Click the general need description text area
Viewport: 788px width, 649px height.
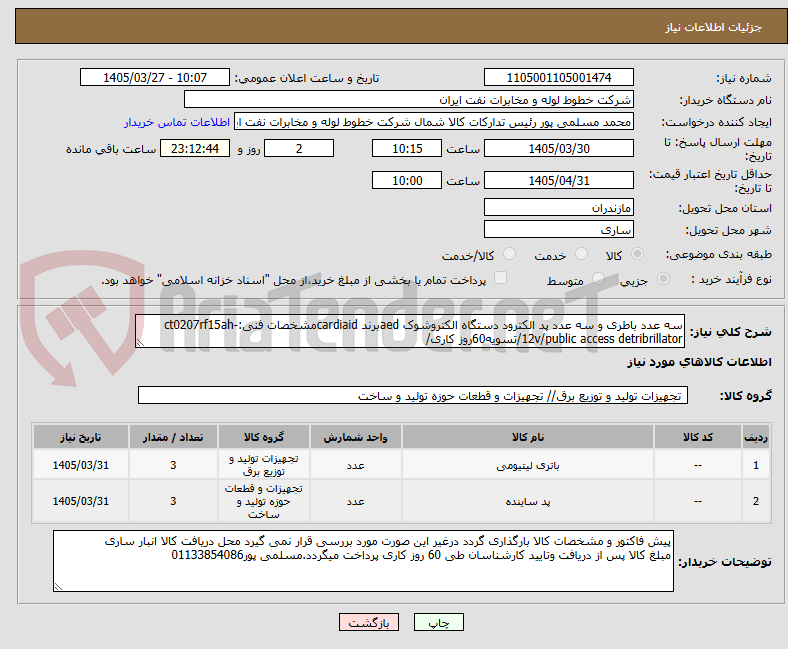pos(410,331)
